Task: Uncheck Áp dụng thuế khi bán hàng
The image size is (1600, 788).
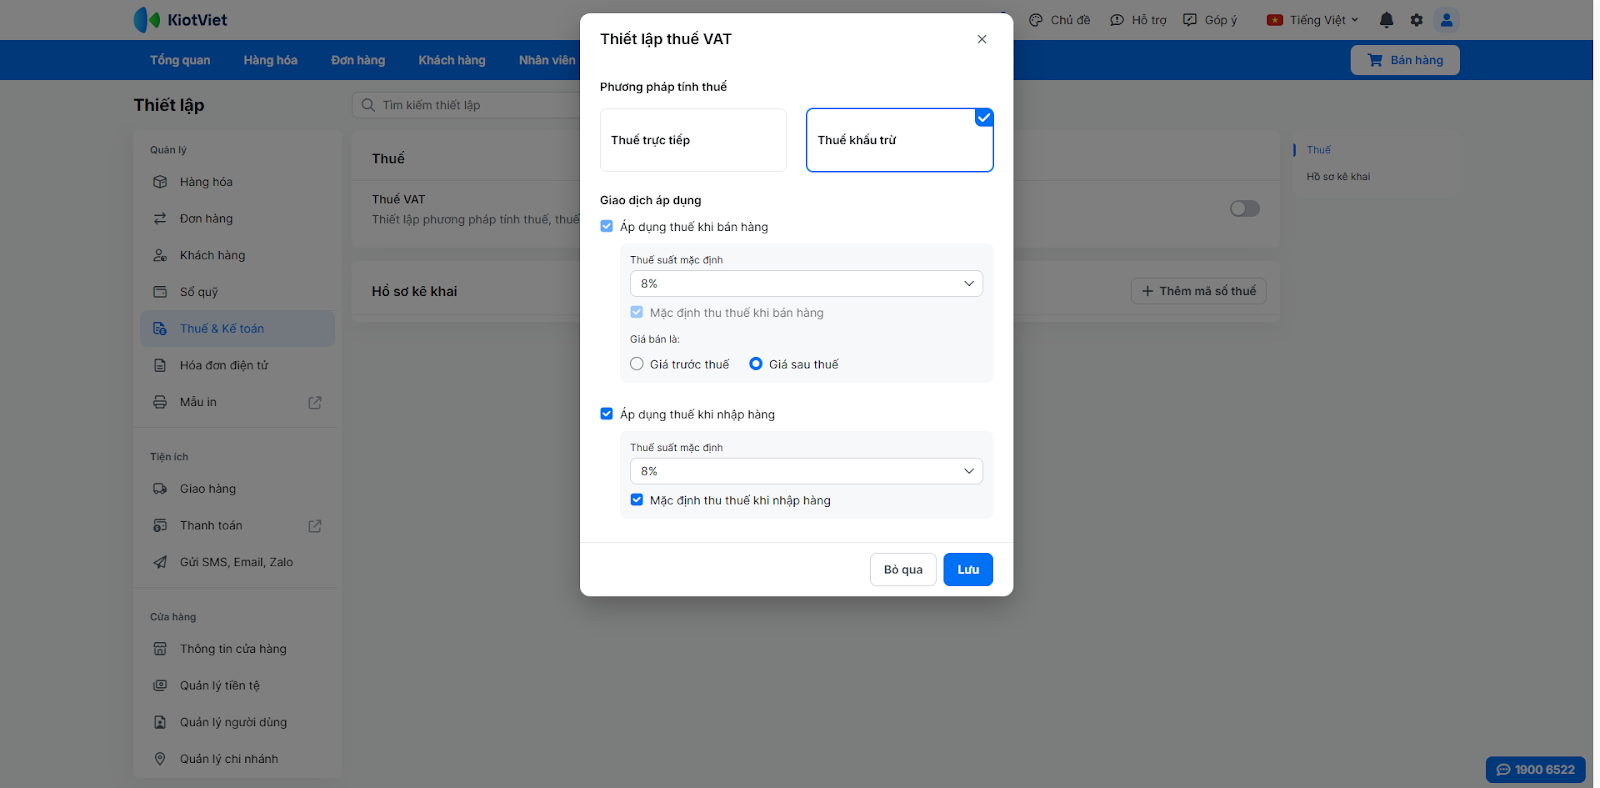Action: [607, 227]
